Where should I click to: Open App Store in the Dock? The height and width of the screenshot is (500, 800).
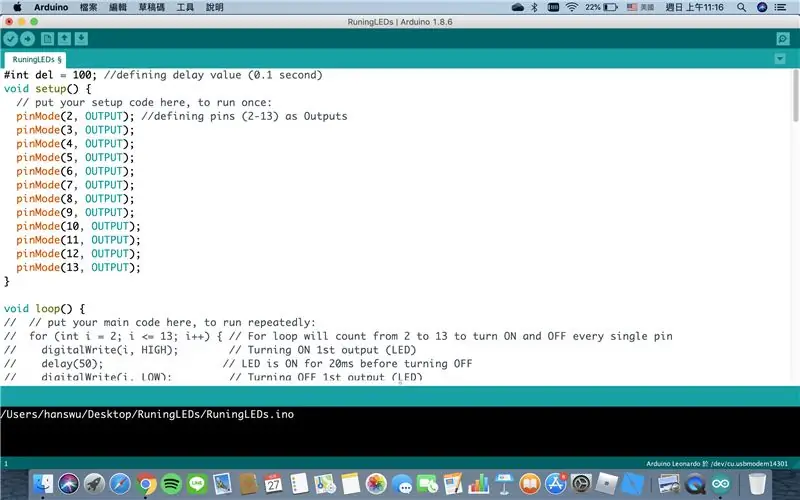point(556,484)
